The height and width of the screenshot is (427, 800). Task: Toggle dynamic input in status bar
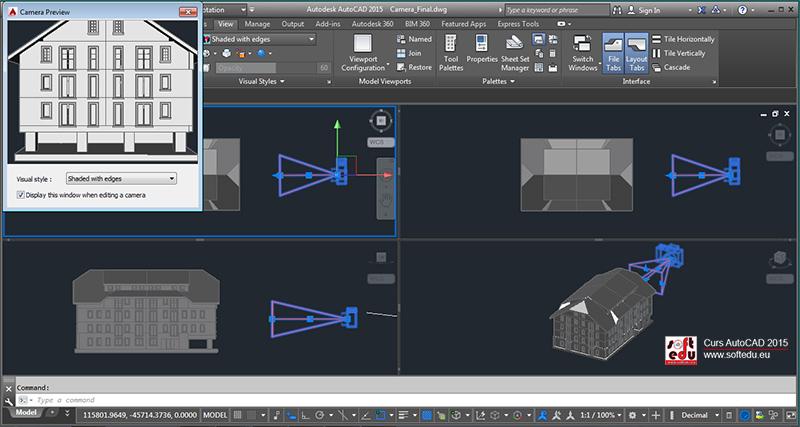291,415
